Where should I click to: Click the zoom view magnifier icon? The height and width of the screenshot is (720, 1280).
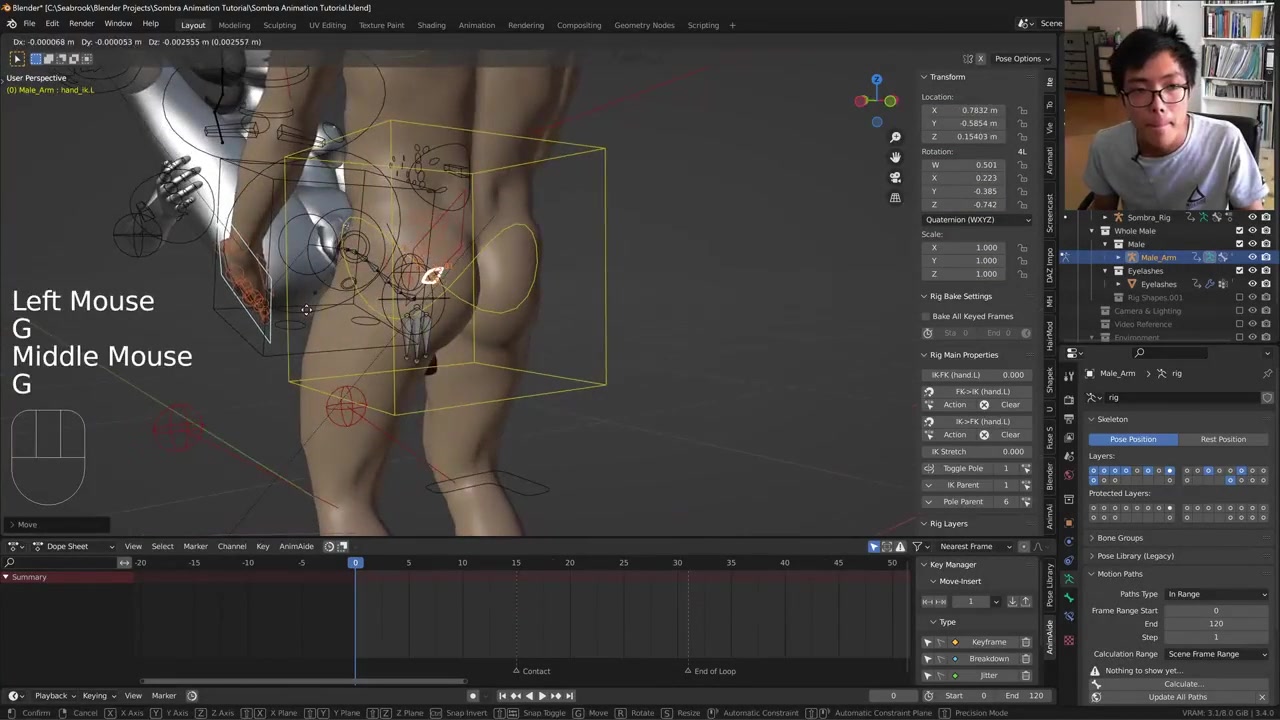point(895,137)
